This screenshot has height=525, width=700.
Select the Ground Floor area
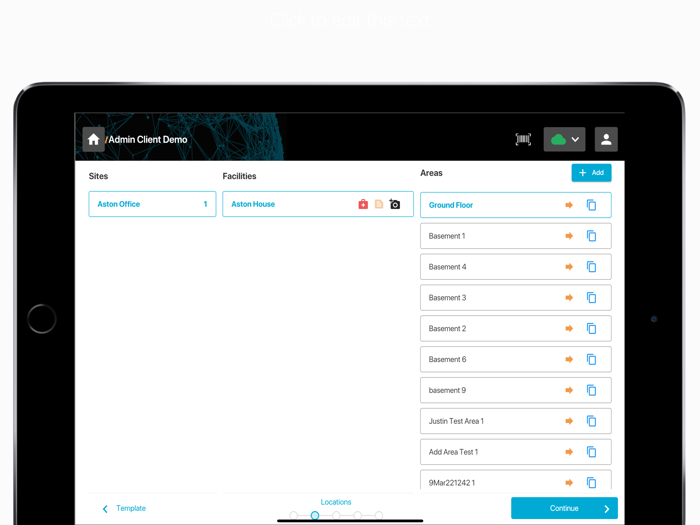coord(516,205)
